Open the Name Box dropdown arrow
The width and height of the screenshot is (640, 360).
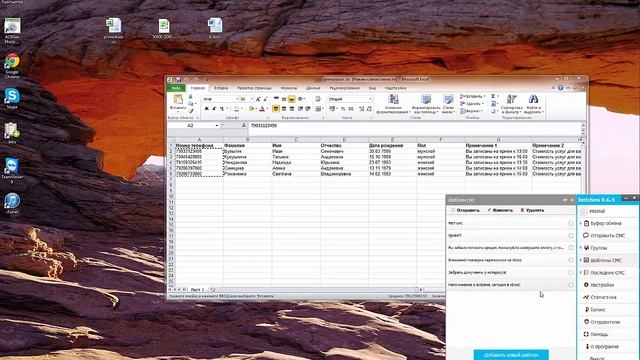pyautogui.click(x=217, y=125)
